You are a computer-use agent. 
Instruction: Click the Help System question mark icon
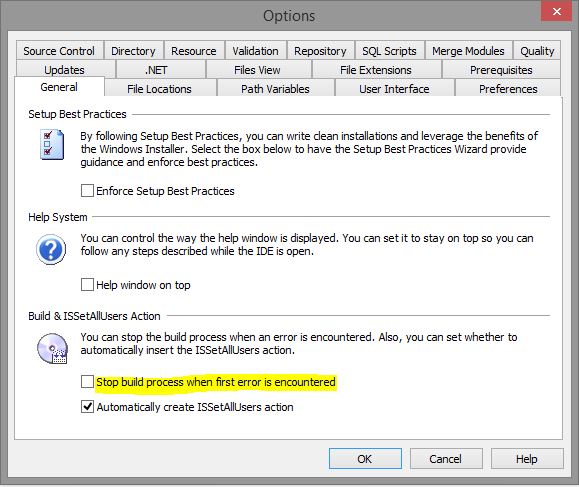(x=51, y=250)
